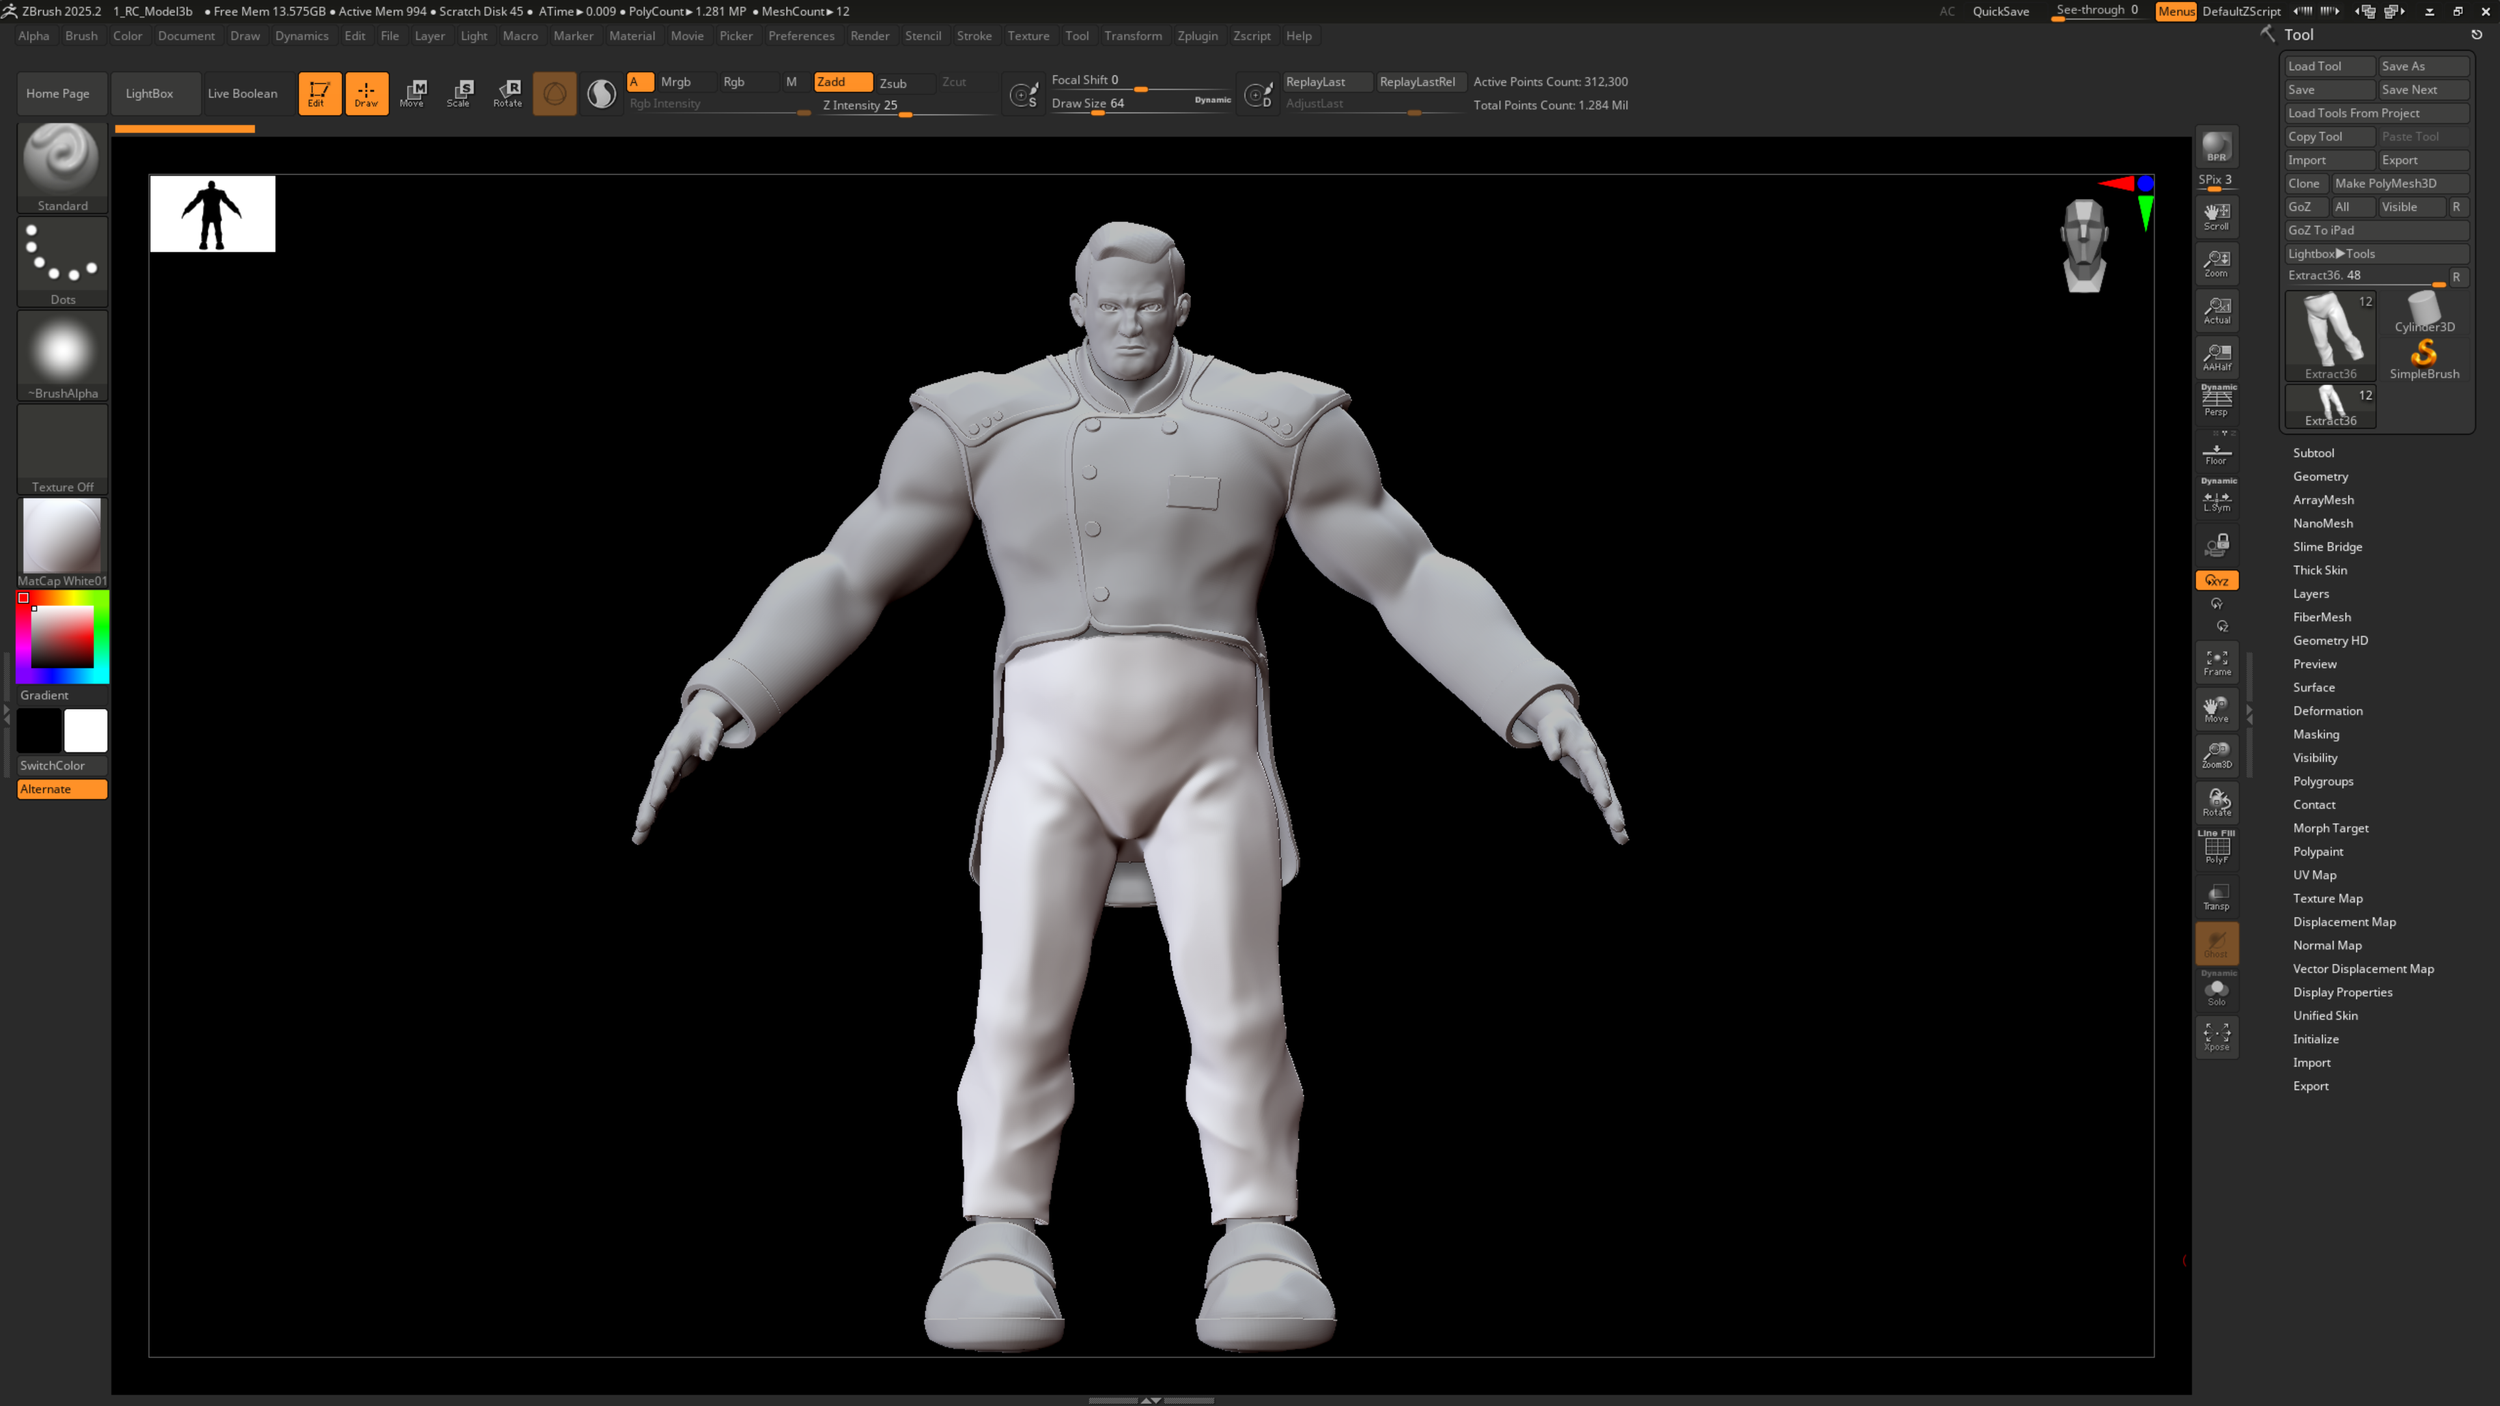The image size is (2500, 1406).
Task: Click the Frame view icon
Action: tap(2216, 662)
